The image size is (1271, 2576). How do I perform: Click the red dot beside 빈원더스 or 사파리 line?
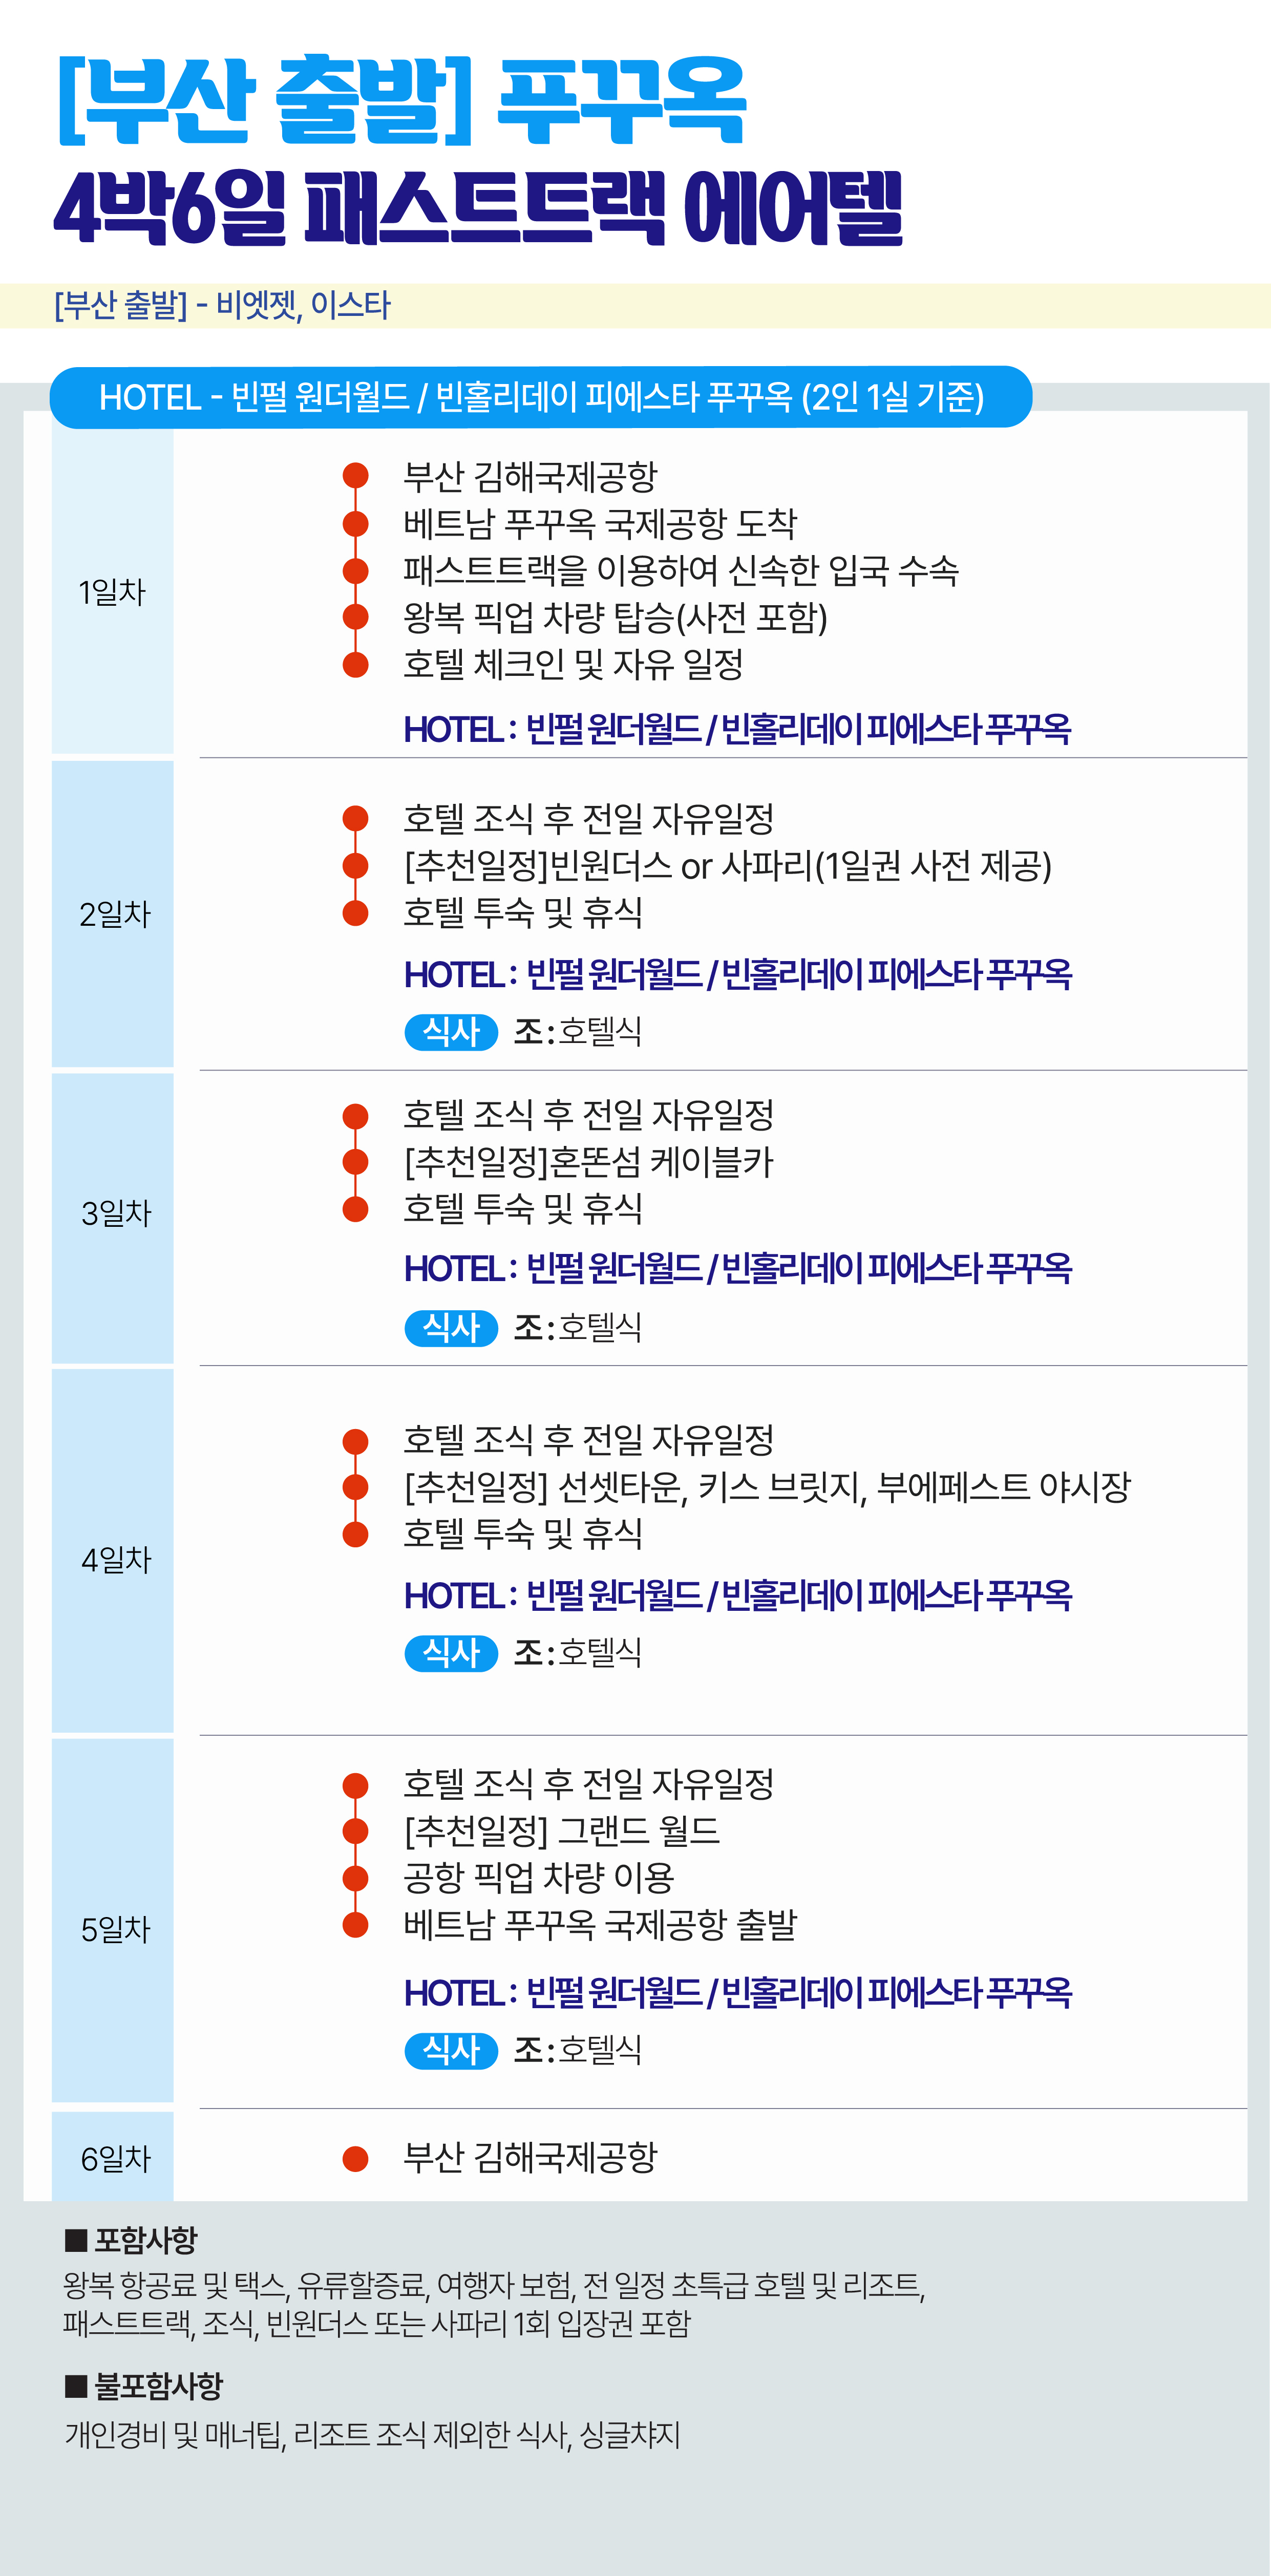355,865
